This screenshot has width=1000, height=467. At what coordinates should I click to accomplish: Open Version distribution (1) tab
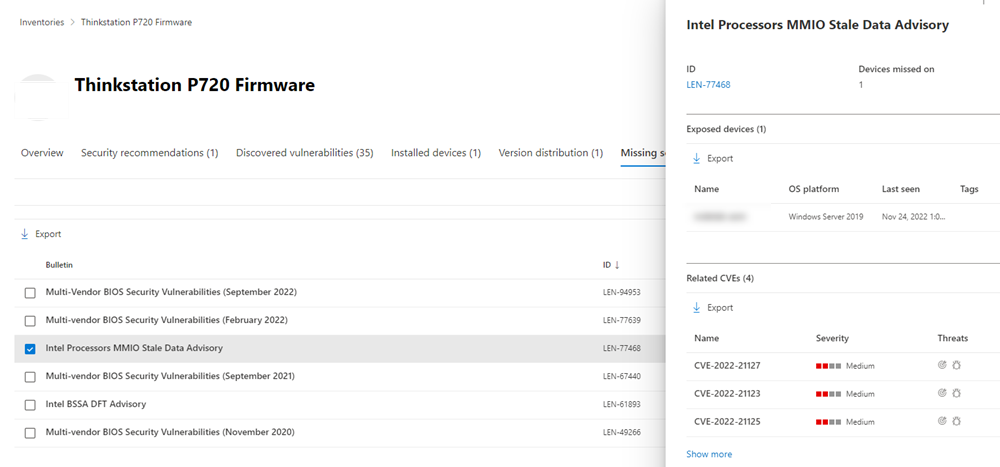coord(551,153)
